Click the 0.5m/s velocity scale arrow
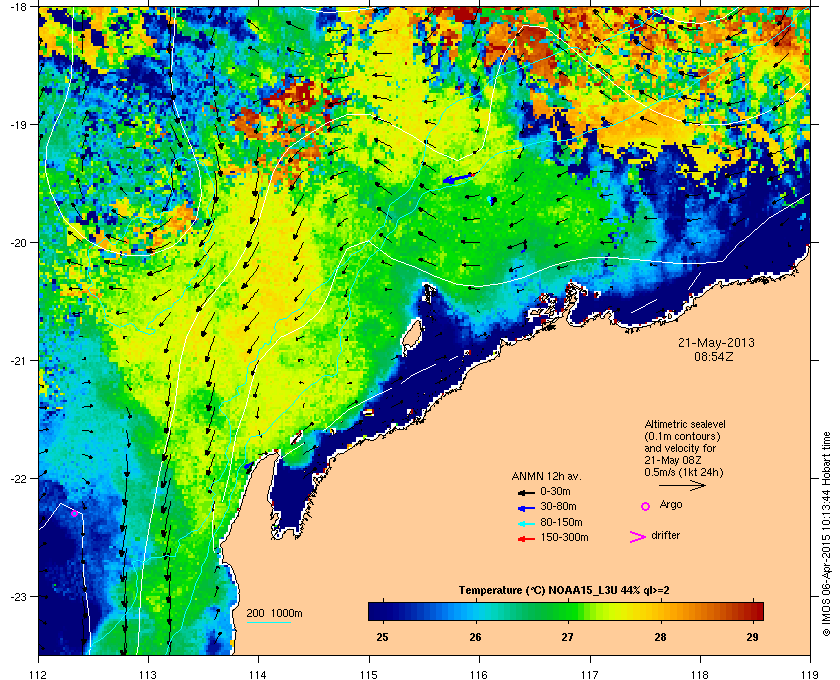This screenshot has width=840, height=680. [x=682, y=485]
